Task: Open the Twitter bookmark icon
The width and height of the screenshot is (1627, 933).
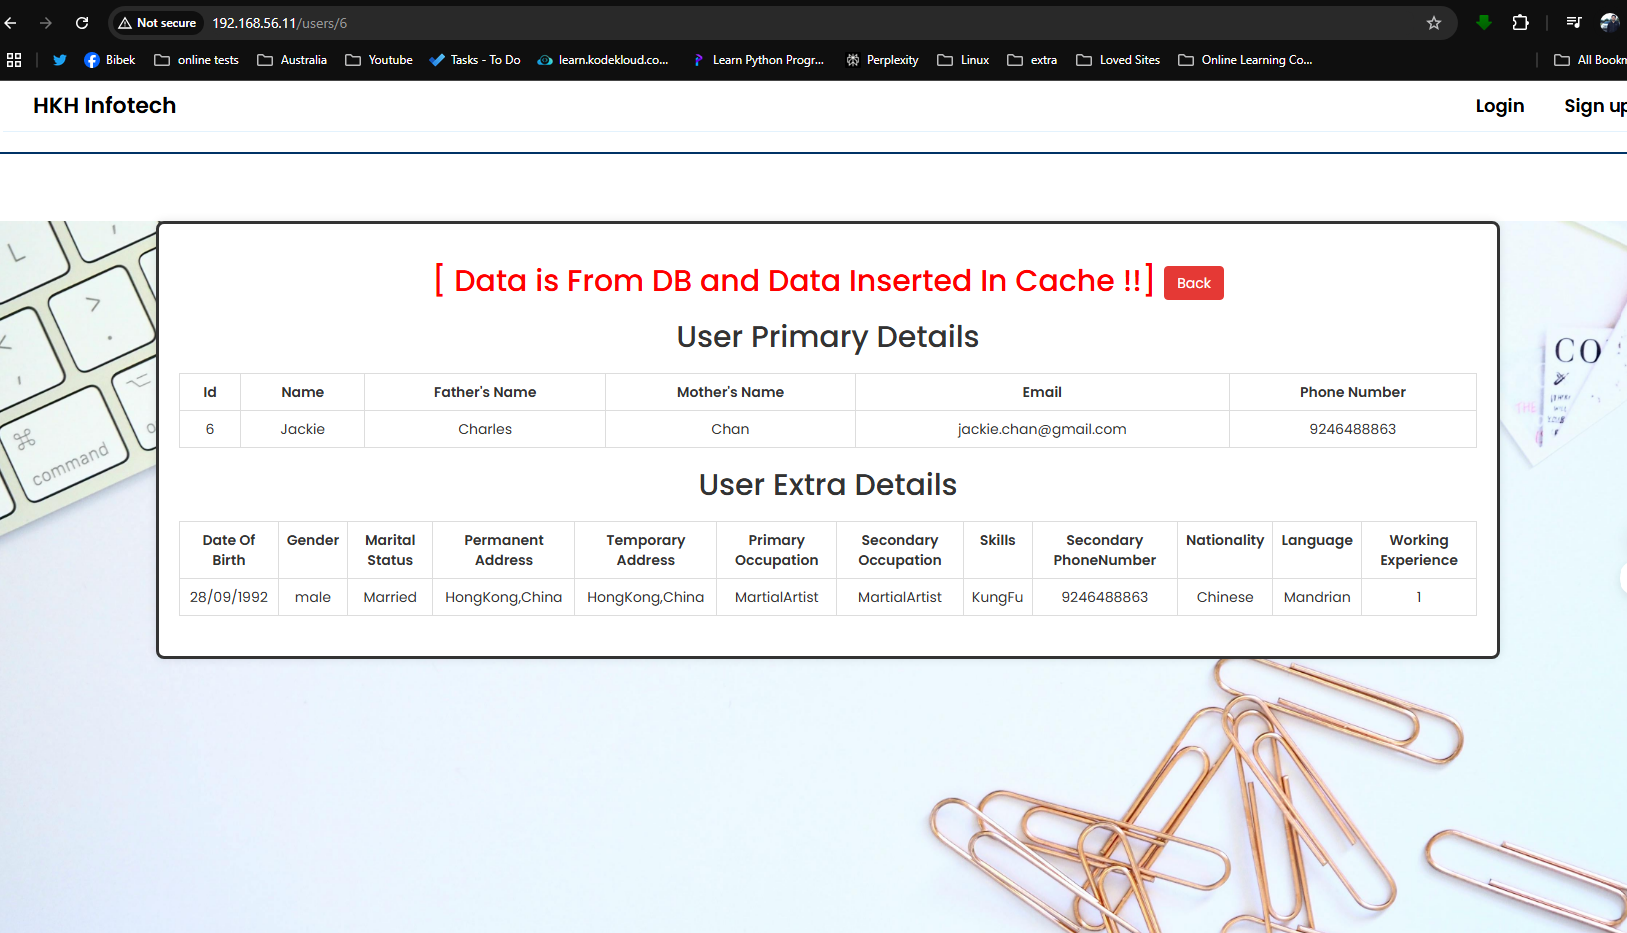Action: coord(60,60)
